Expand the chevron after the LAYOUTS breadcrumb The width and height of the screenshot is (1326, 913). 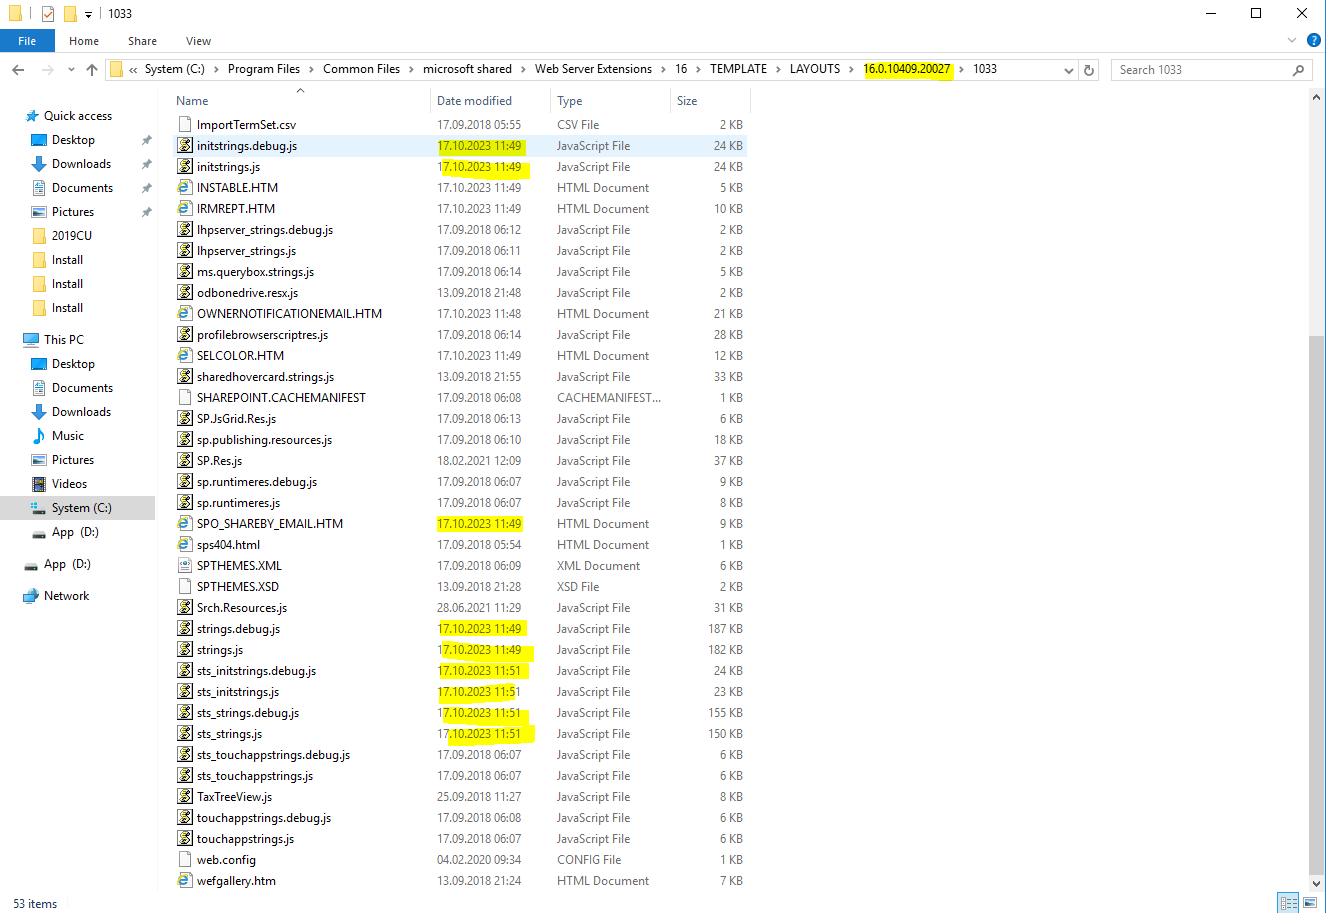coord(852,69)
